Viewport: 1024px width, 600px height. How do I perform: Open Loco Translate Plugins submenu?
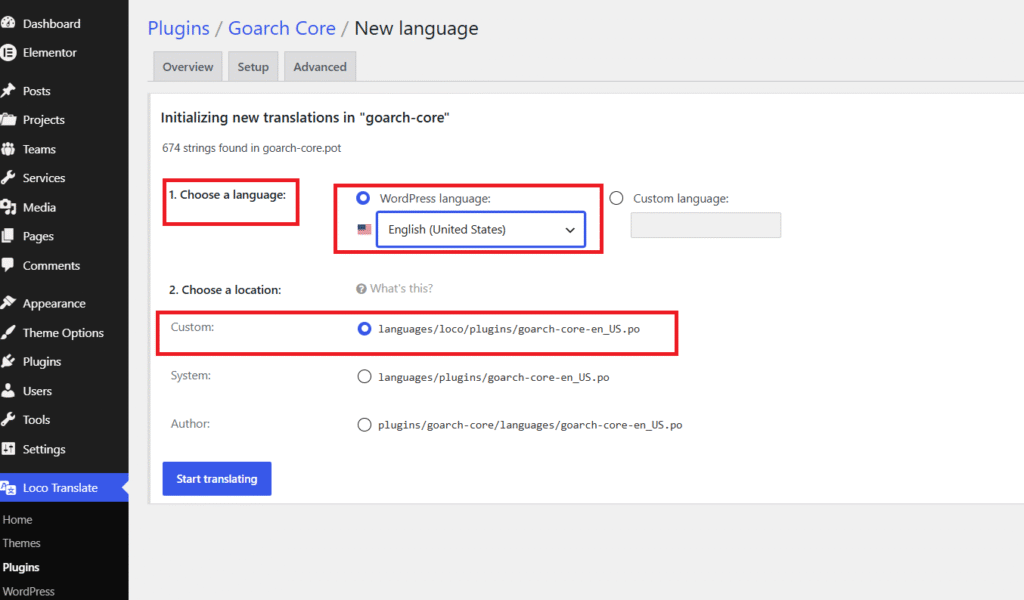21,567
